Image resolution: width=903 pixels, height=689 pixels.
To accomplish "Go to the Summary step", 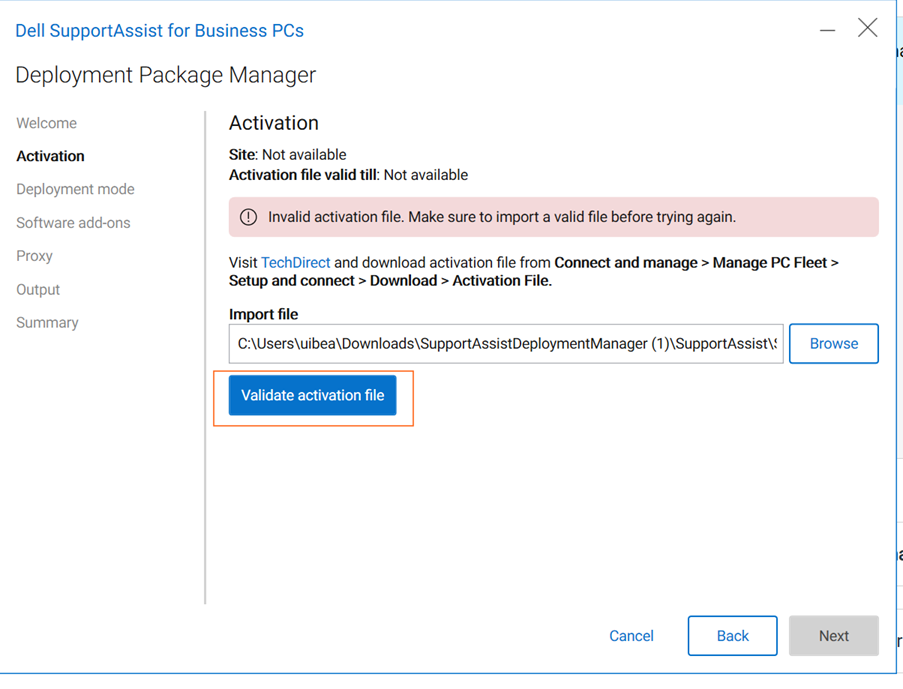I will [47, 322].
